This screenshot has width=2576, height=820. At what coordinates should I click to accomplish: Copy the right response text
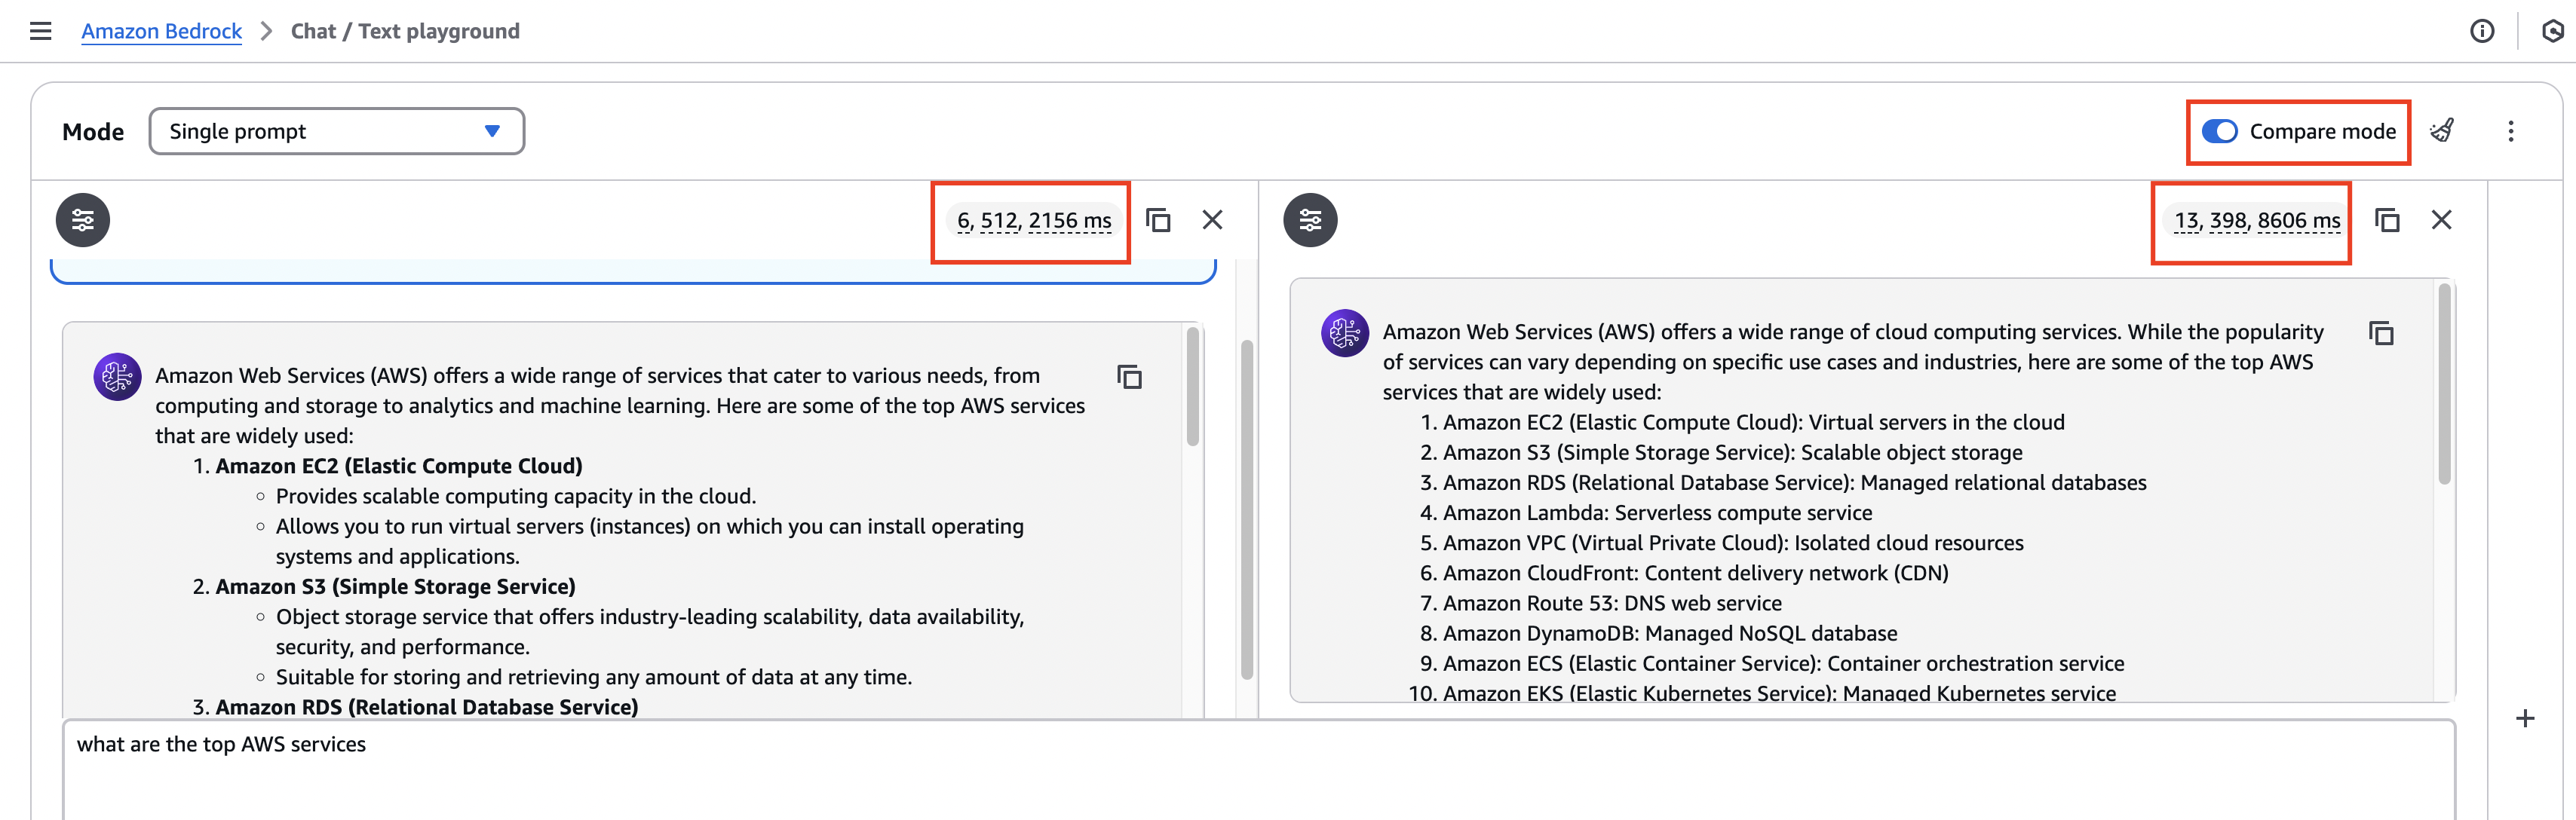click(2381, 333)
